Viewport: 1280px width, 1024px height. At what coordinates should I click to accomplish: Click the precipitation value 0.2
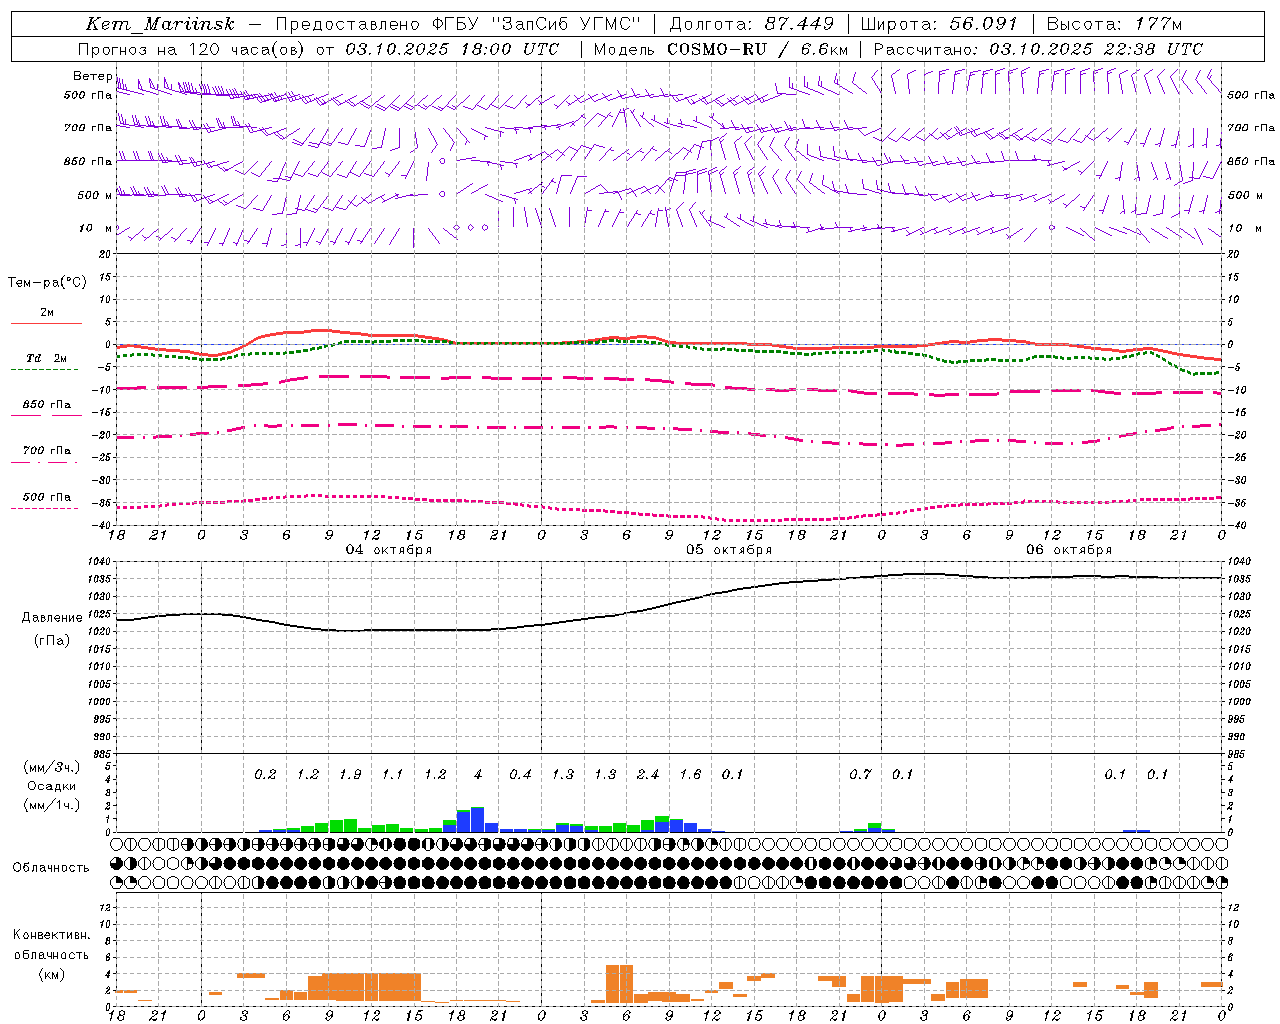[x=265, y=775]
